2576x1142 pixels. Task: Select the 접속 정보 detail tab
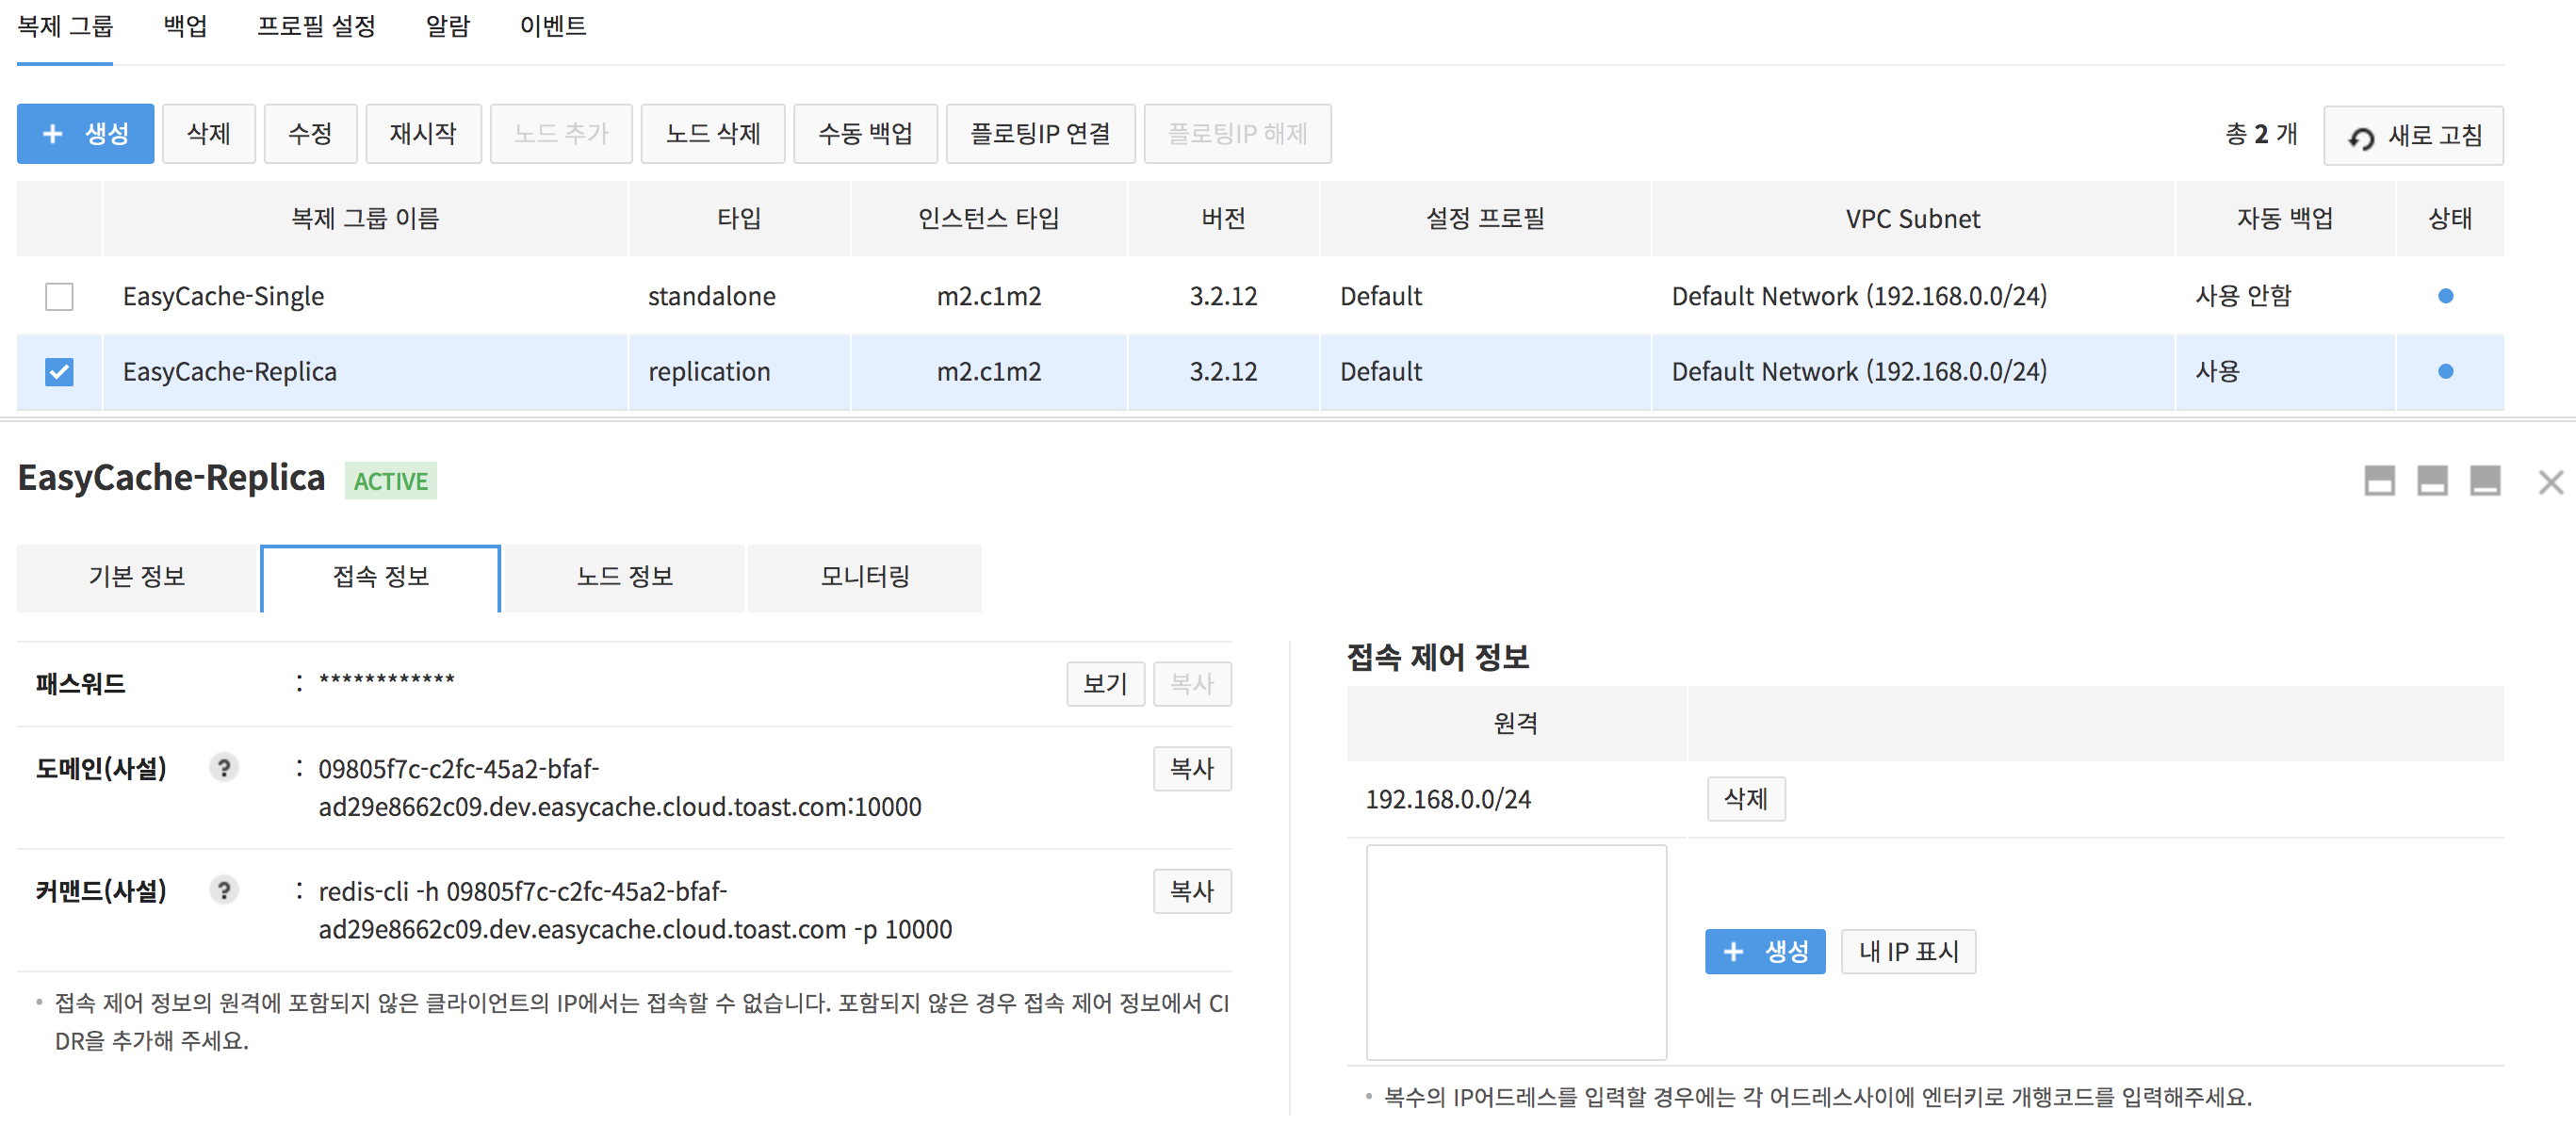381,577
